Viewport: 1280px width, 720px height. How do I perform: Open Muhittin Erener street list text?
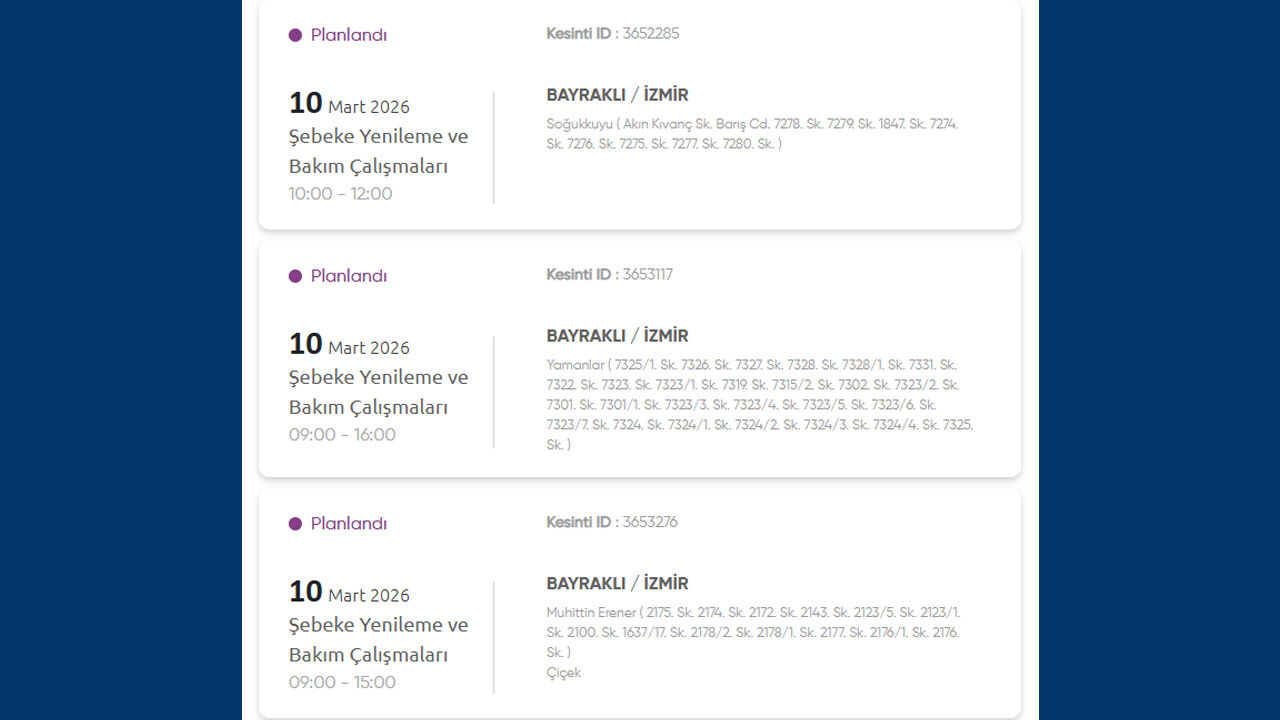click(752, 632)
